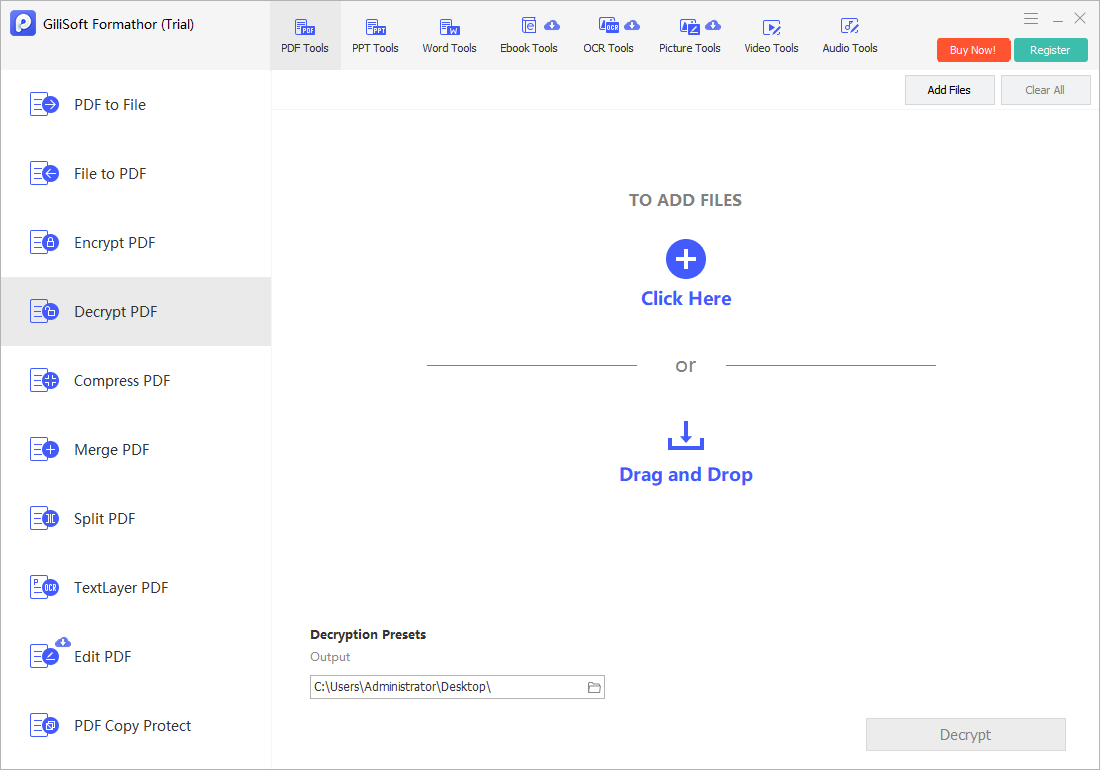Click the cloud badge above Edit PDF
Viewport: 1100px width, 770px height.
coord(63,642)
